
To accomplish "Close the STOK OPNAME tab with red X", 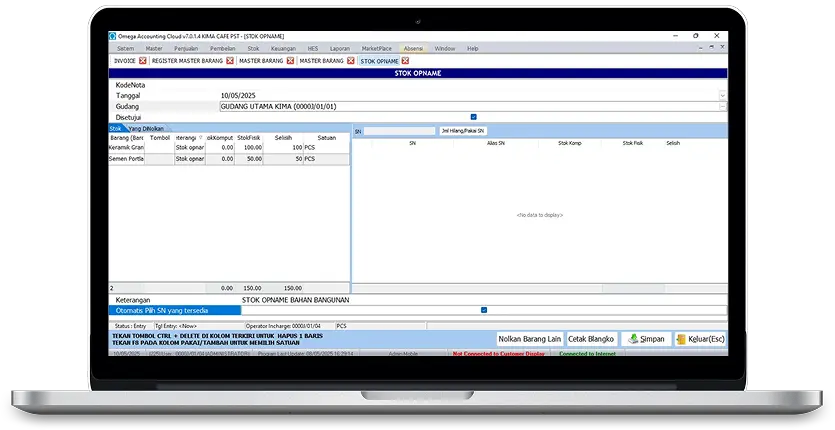I will pos(405,61).
